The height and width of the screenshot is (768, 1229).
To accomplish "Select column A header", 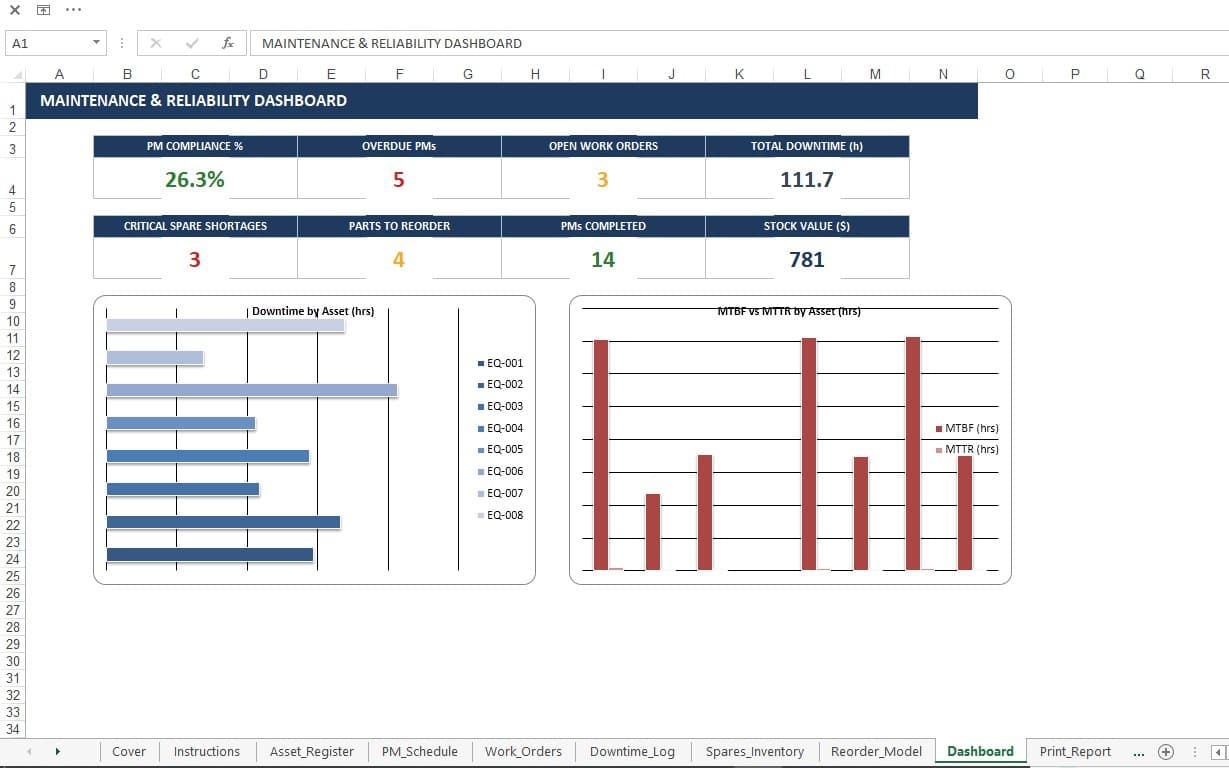I will click(x=59, y=74).
